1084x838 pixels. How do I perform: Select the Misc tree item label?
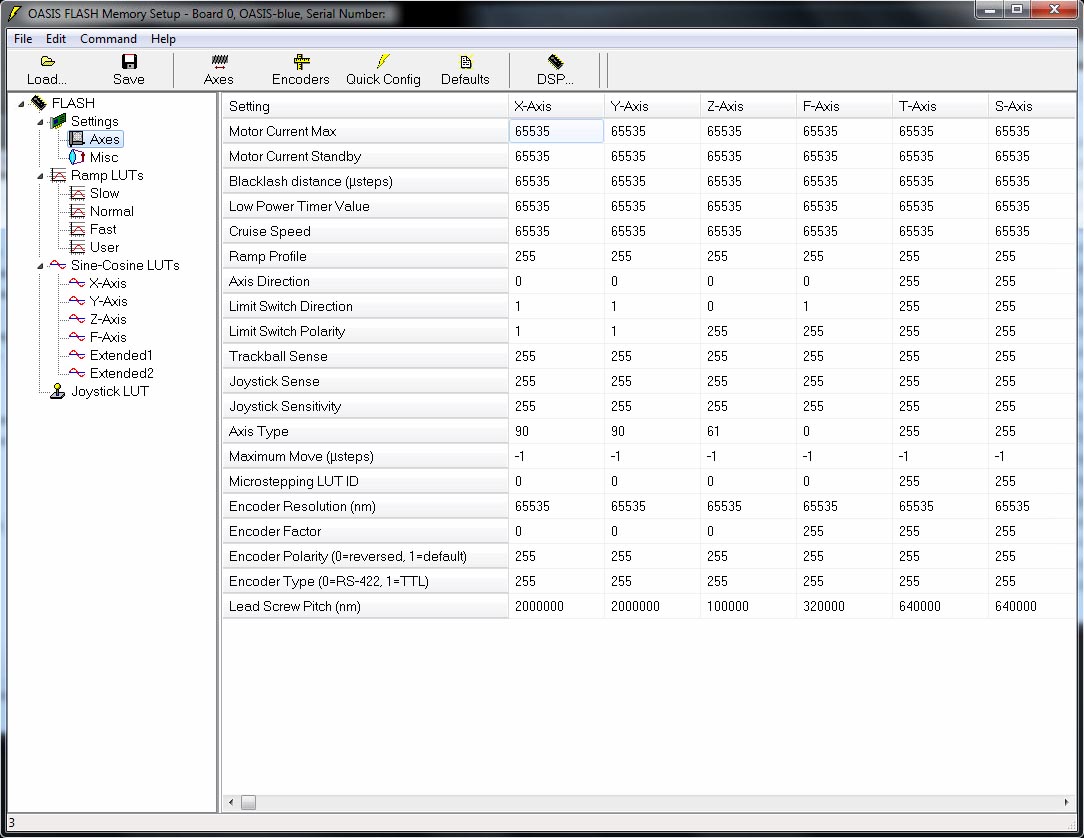(x=104, y=157)
